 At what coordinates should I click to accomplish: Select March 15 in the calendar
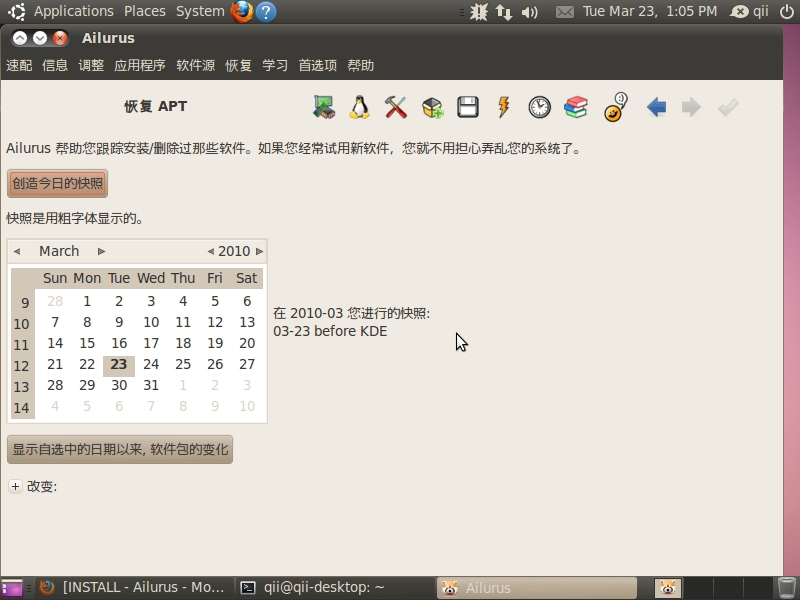point(87,343)
